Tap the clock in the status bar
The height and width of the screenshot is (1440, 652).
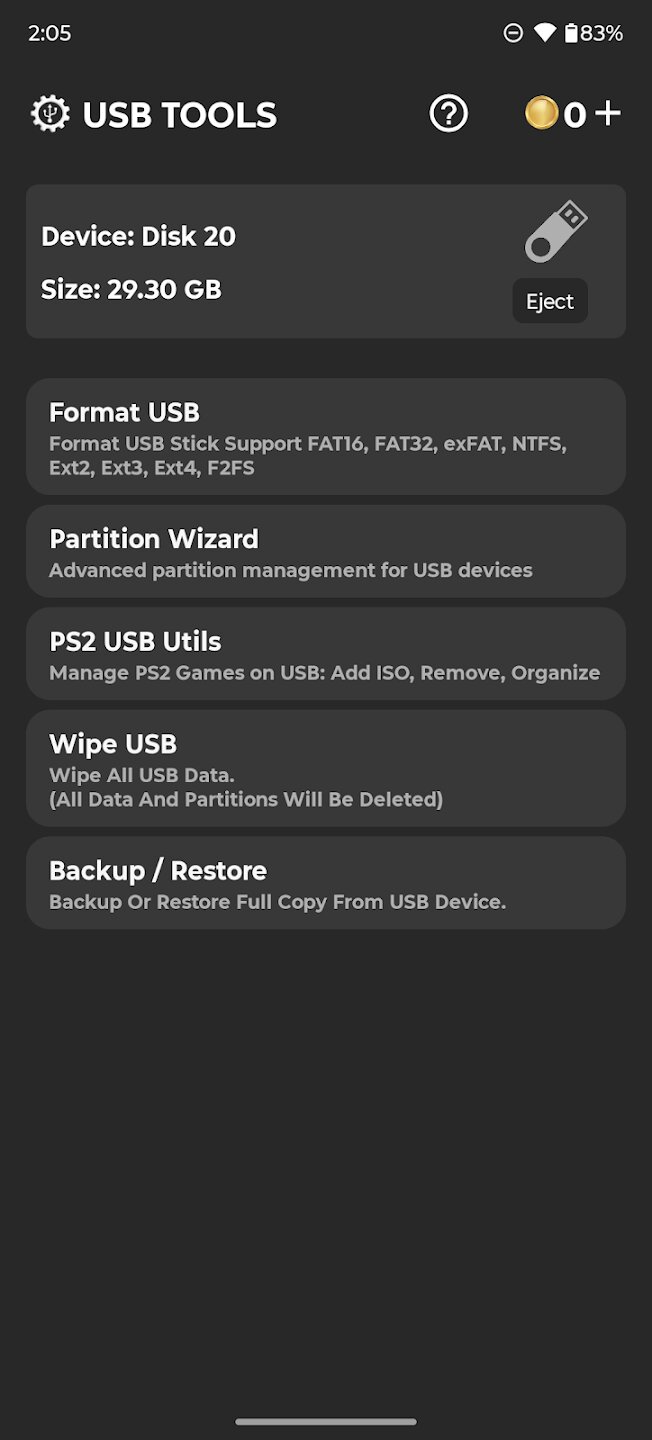[x=50, y=33]
